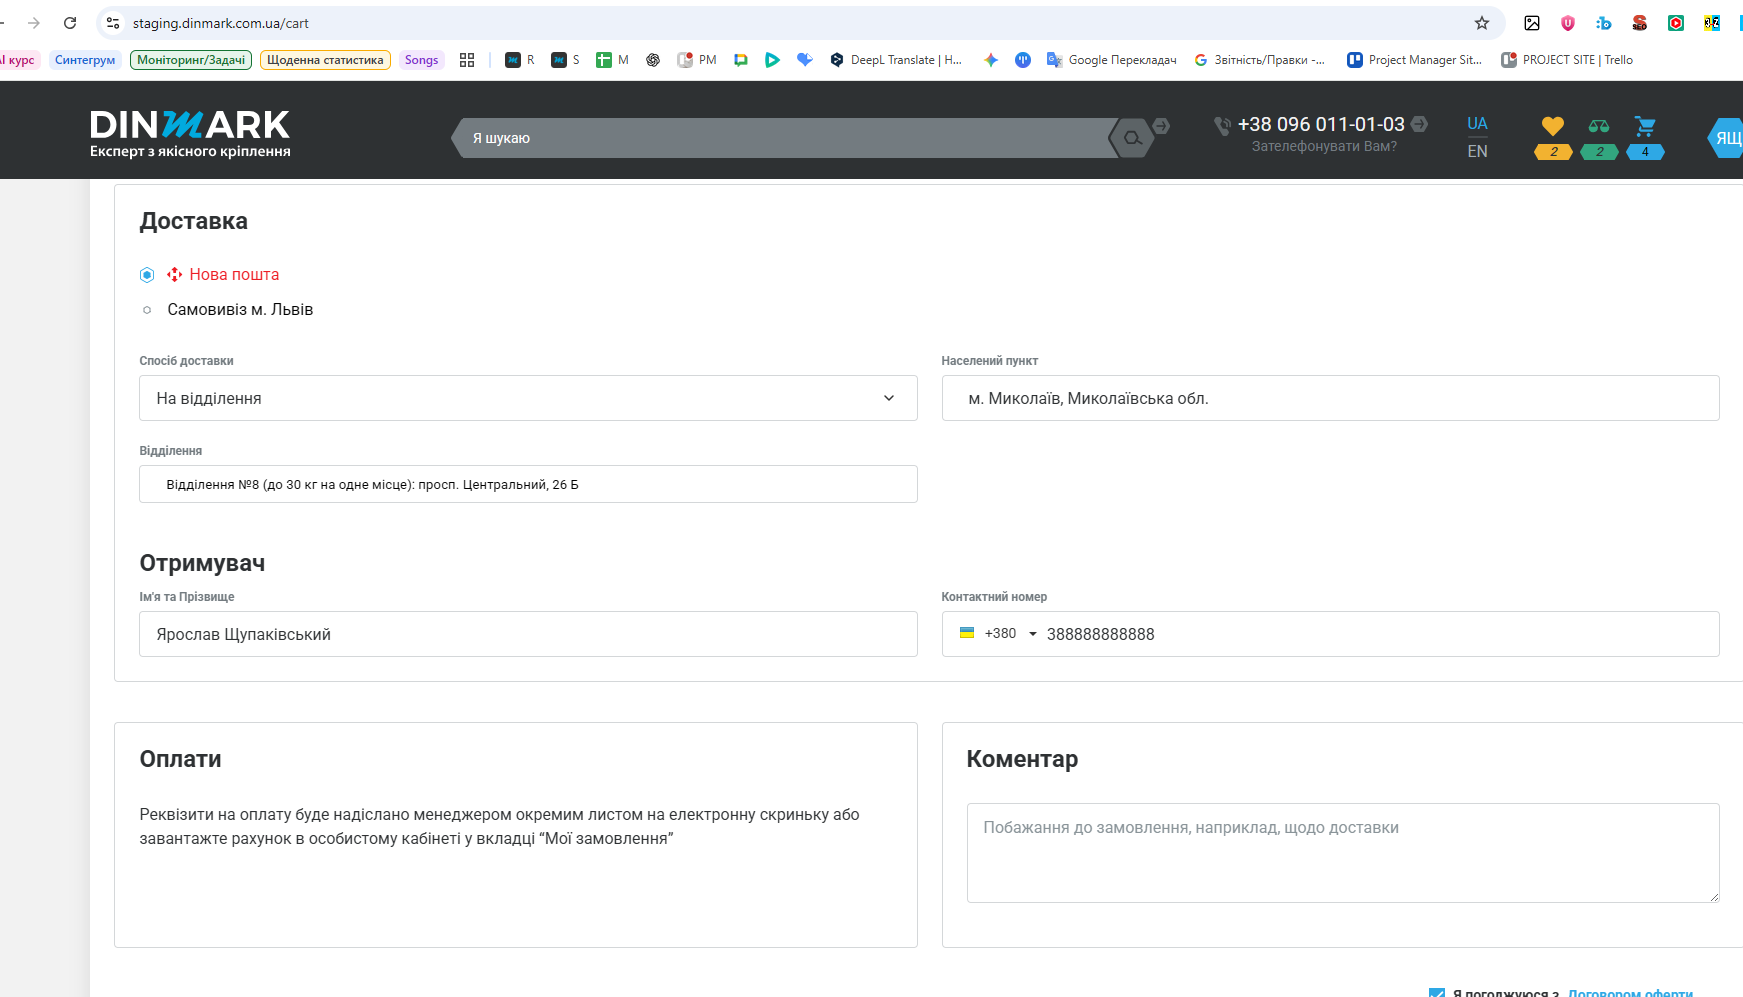This screenshot has height=997, width=1743.
Task: Open the Моніторинг/Задачі bookmark
Action: 191,60
